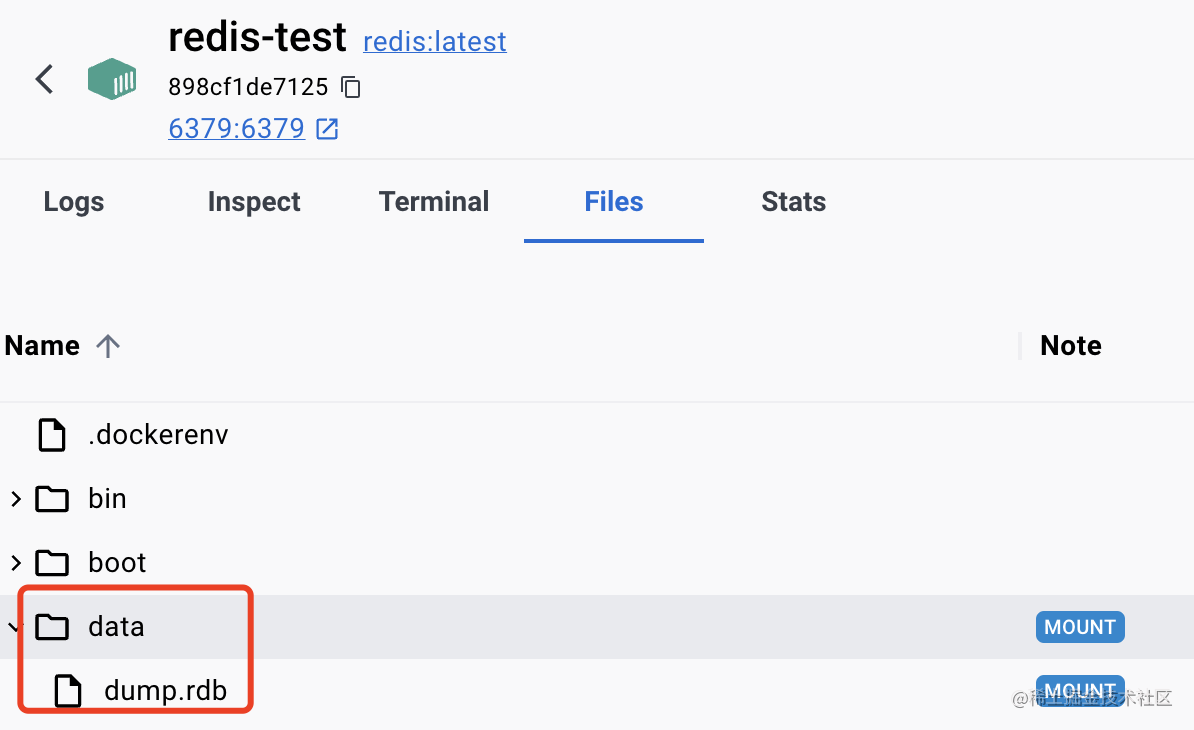Sort by Name using arrow icon
This screenshot has width=1194, height=730.
click(108, 346)
